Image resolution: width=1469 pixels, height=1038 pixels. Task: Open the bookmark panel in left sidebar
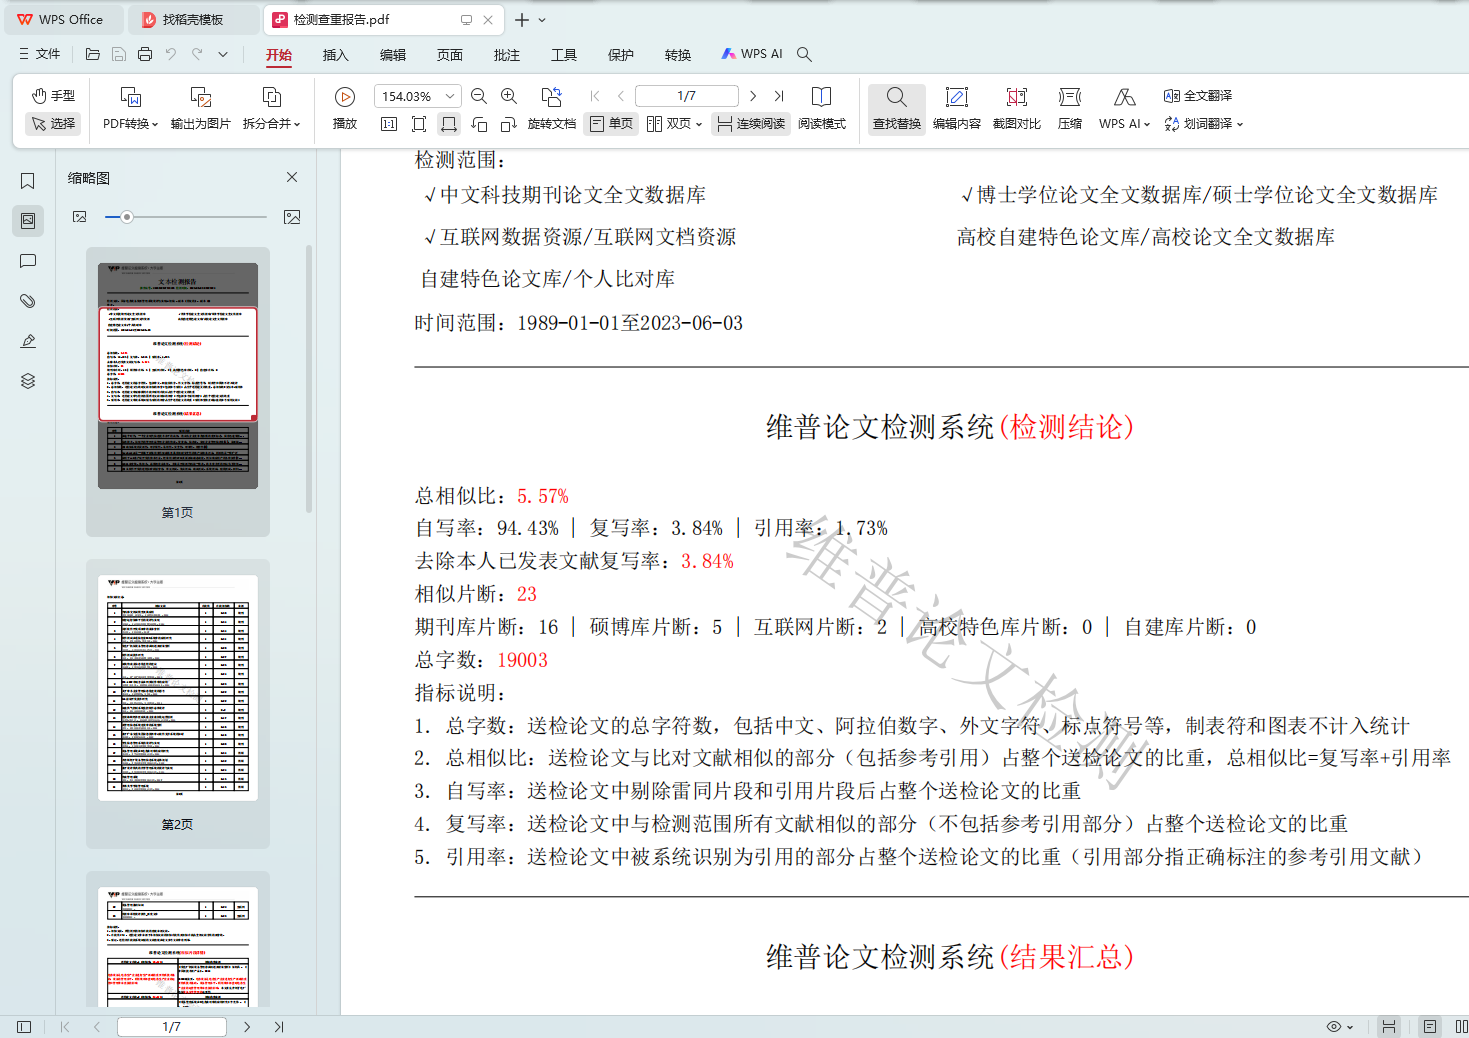[28, 181]
